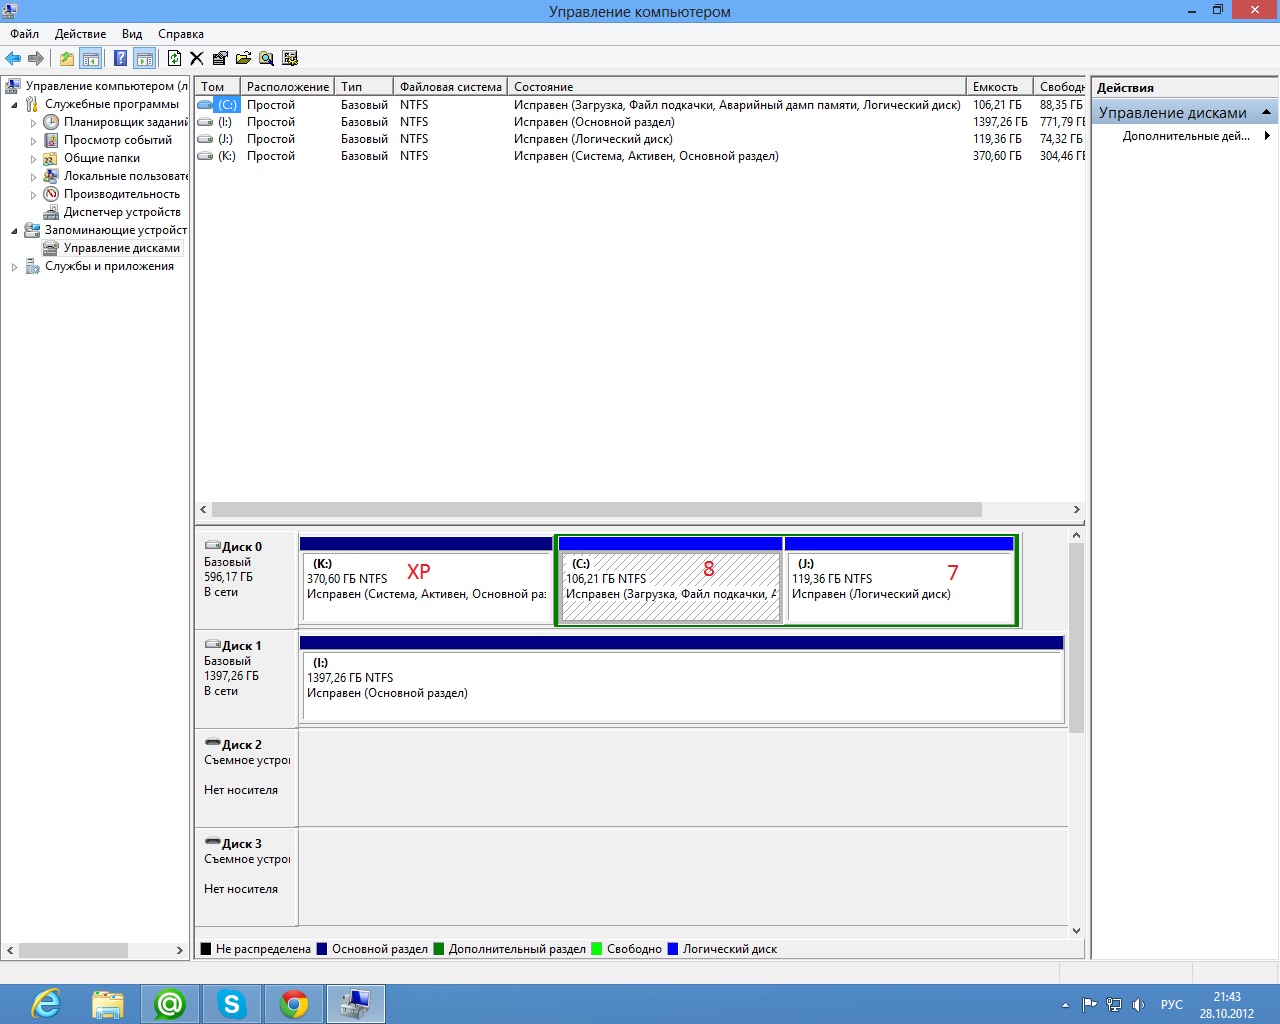Click the Диск 0 label box
This screenshot has height=1024, width=1280.
(246, 578)
